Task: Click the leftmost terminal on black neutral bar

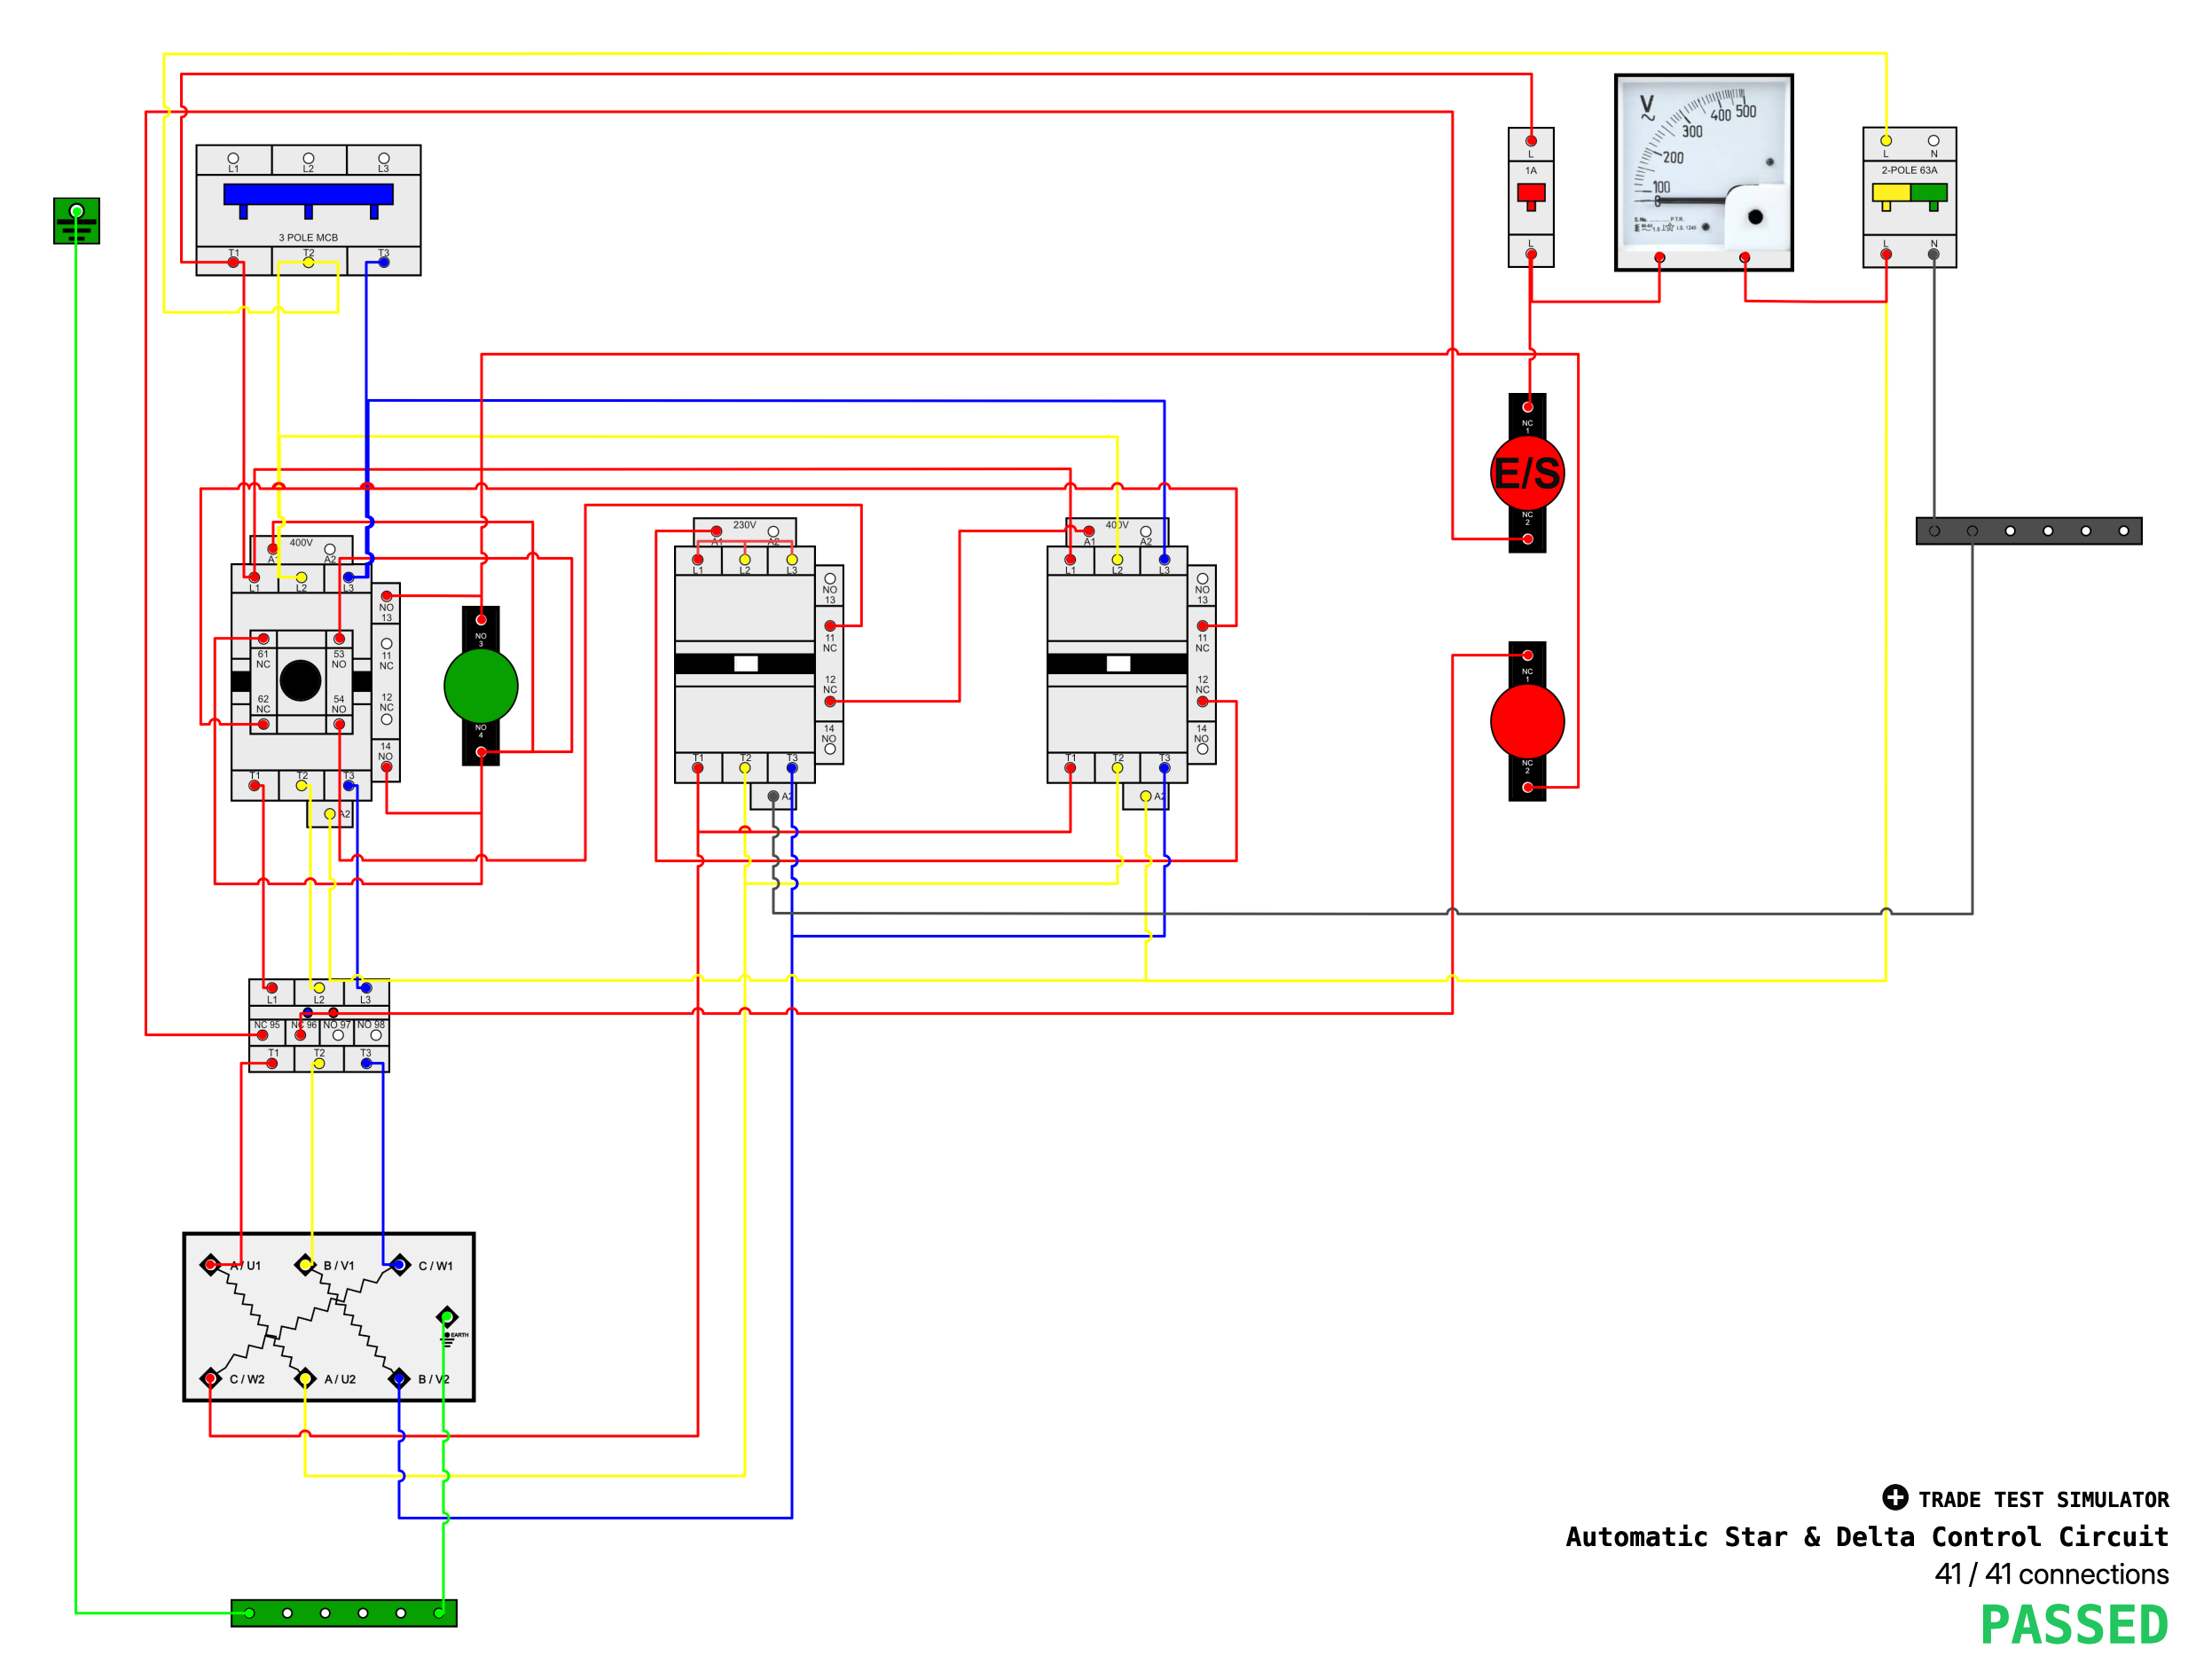Action: point(1934,531)
